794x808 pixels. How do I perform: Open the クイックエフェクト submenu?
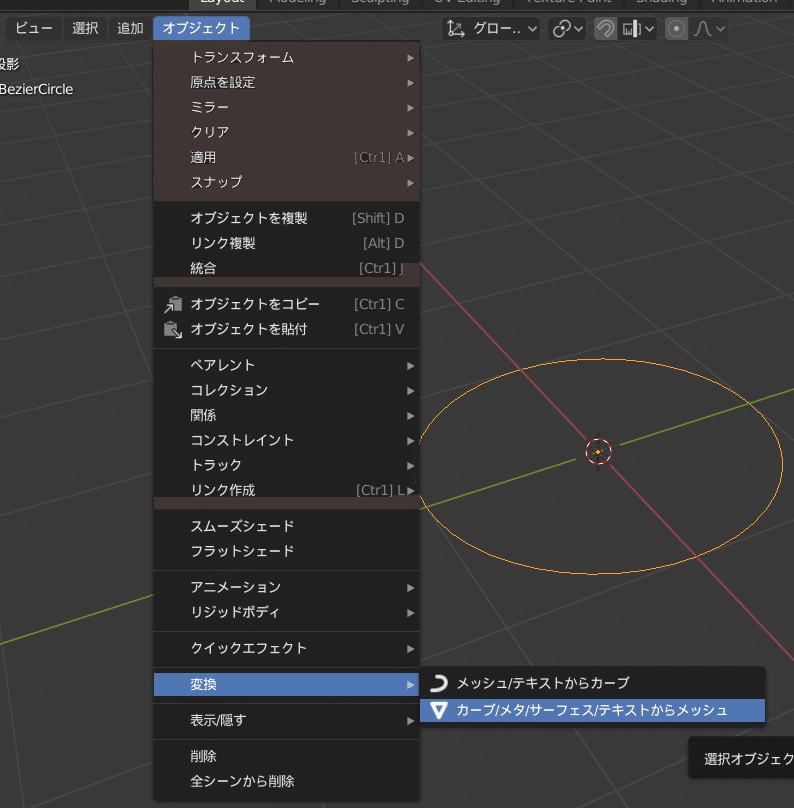pyautogui.click(x=286, y=648)
